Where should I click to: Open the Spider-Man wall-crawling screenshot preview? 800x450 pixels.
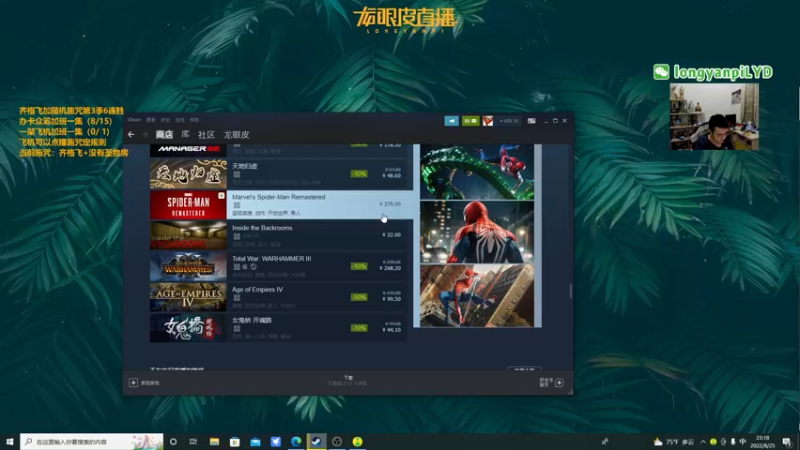(477, 295)
